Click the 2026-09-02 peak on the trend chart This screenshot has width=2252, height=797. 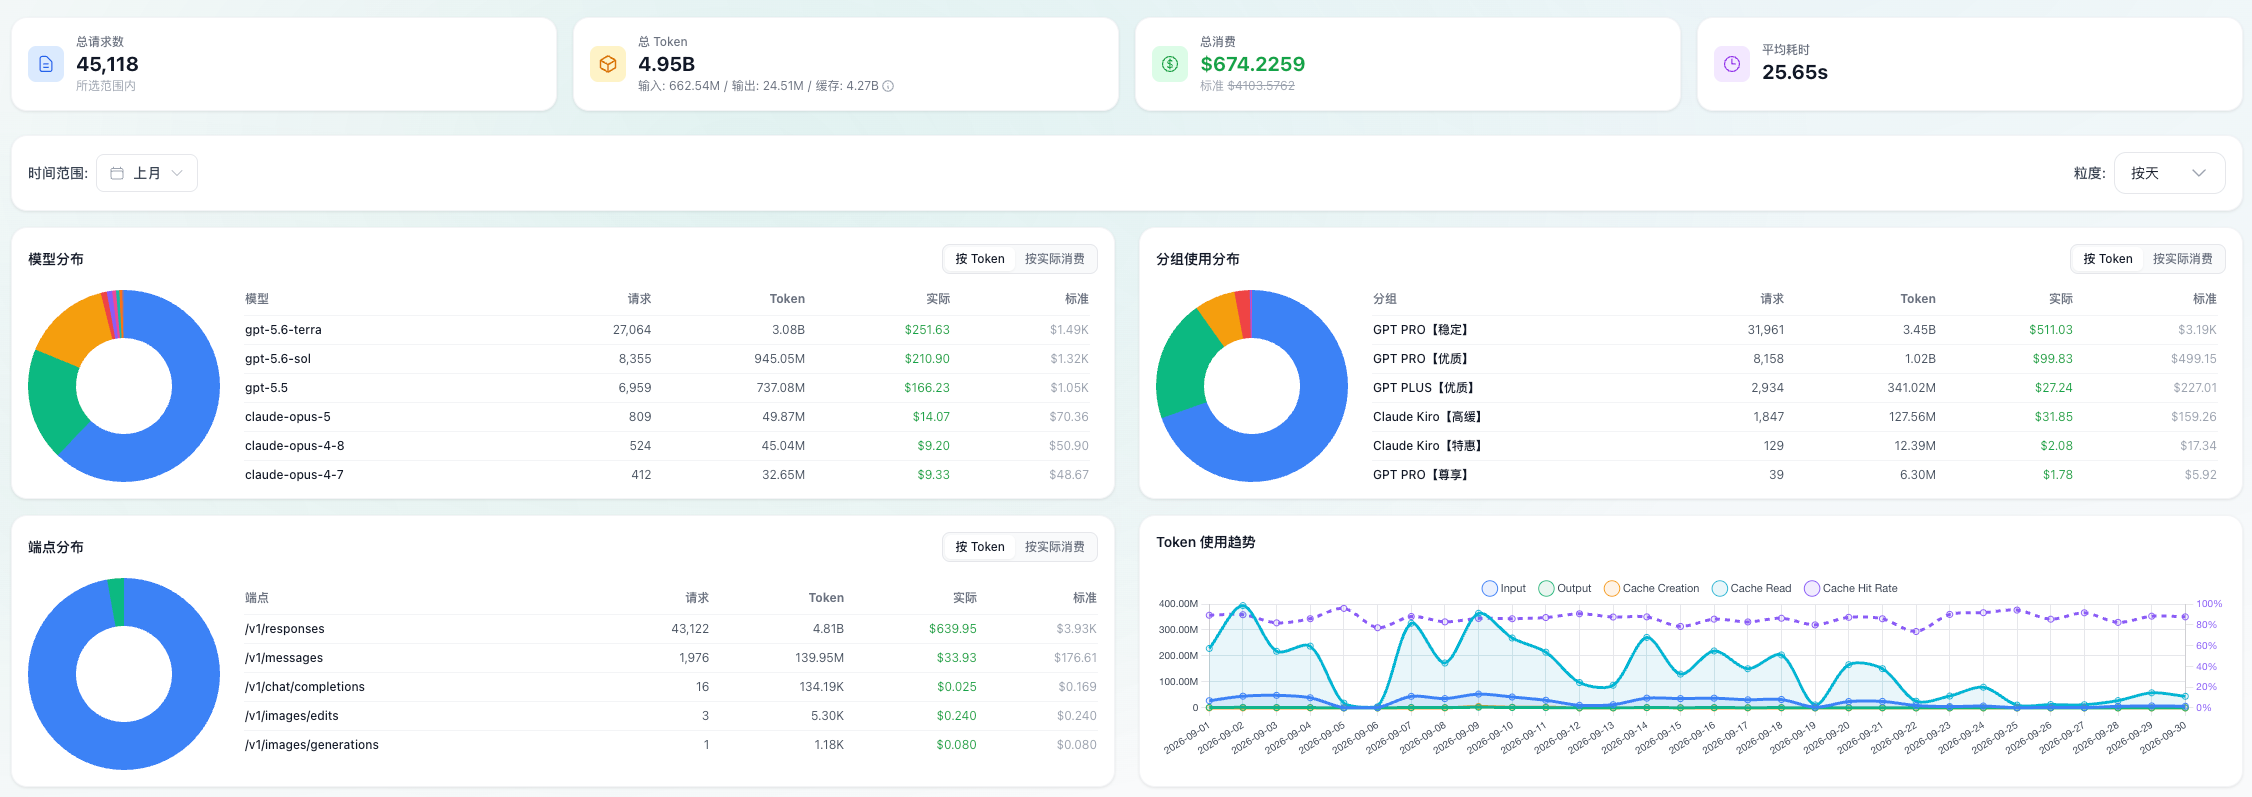coord(1243,605)
